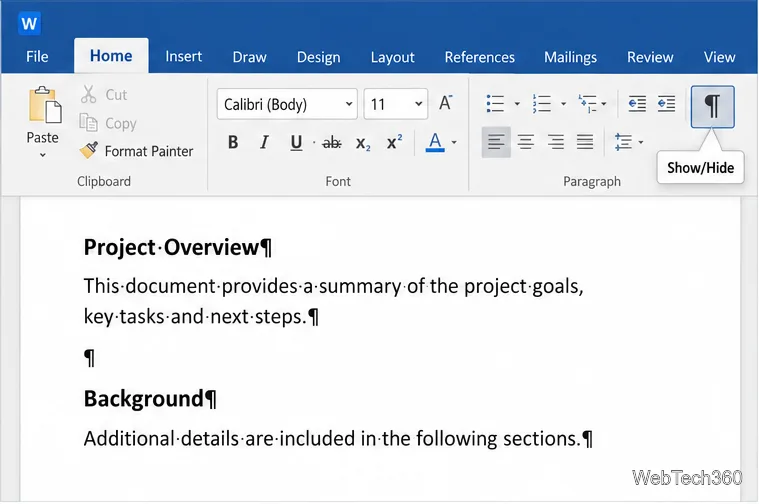Go to the Layout tab
Viewport: 759px width, 504px height.
tap(393, 57)
